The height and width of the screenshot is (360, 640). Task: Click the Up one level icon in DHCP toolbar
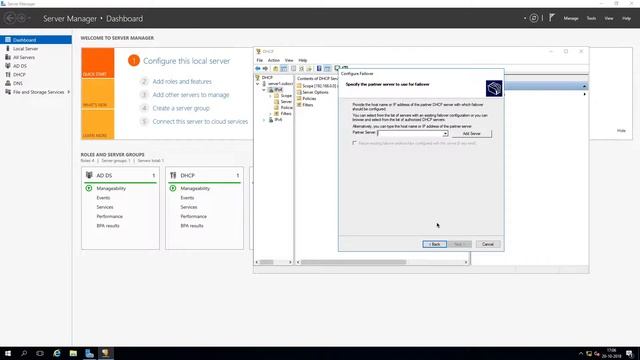click(x=276, y=69)
